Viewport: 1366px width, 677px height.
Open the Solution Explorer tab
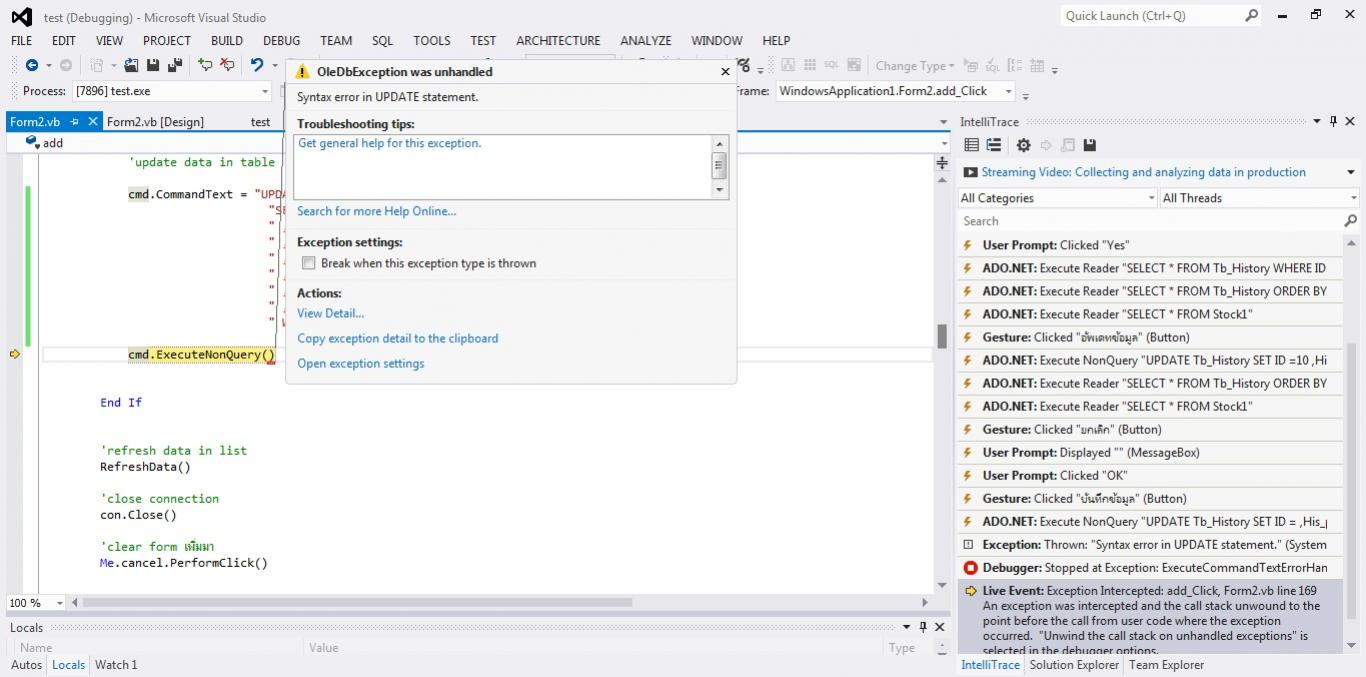pos(1075,665)
